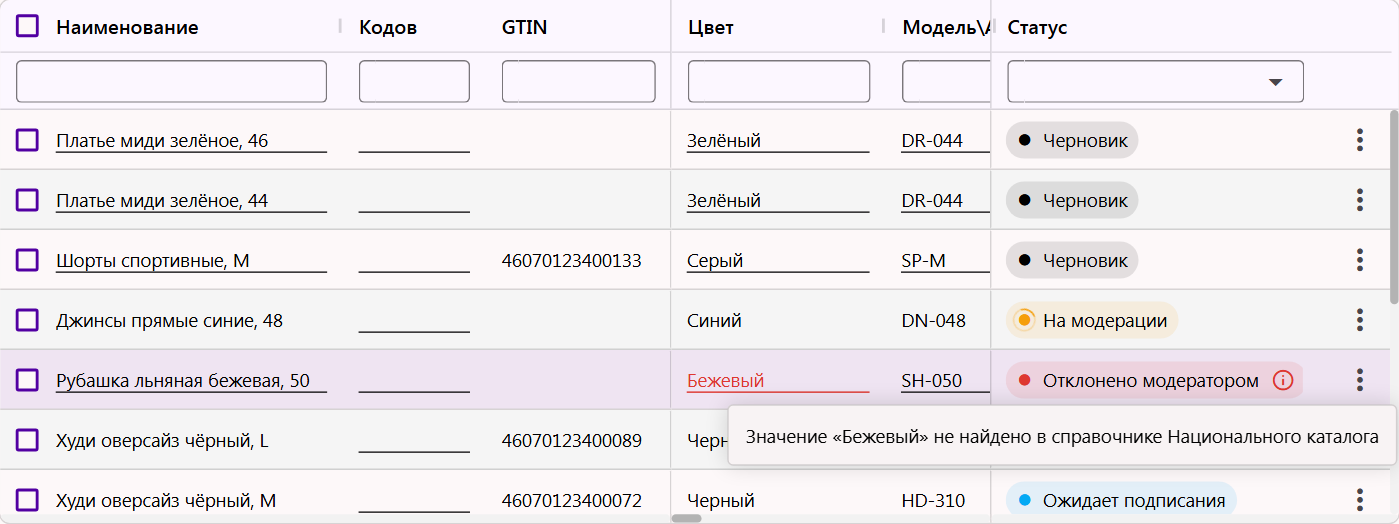Image resolution: width=1399 pixels, height=524 pixels.
Task: Click the GTIN column header
Action: click(x=524, y=27)
